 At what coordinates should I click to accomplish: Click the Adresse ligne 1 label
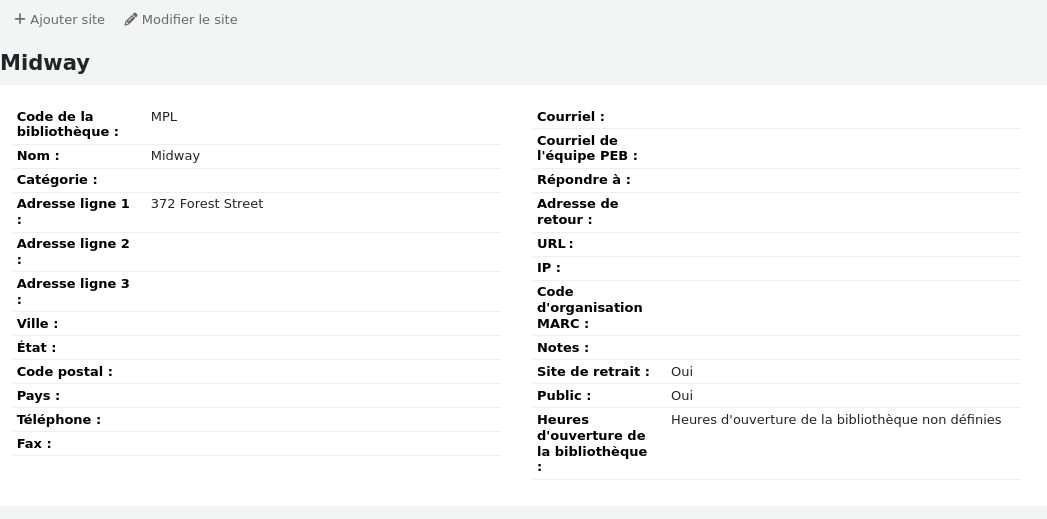(x=73, y=212)
